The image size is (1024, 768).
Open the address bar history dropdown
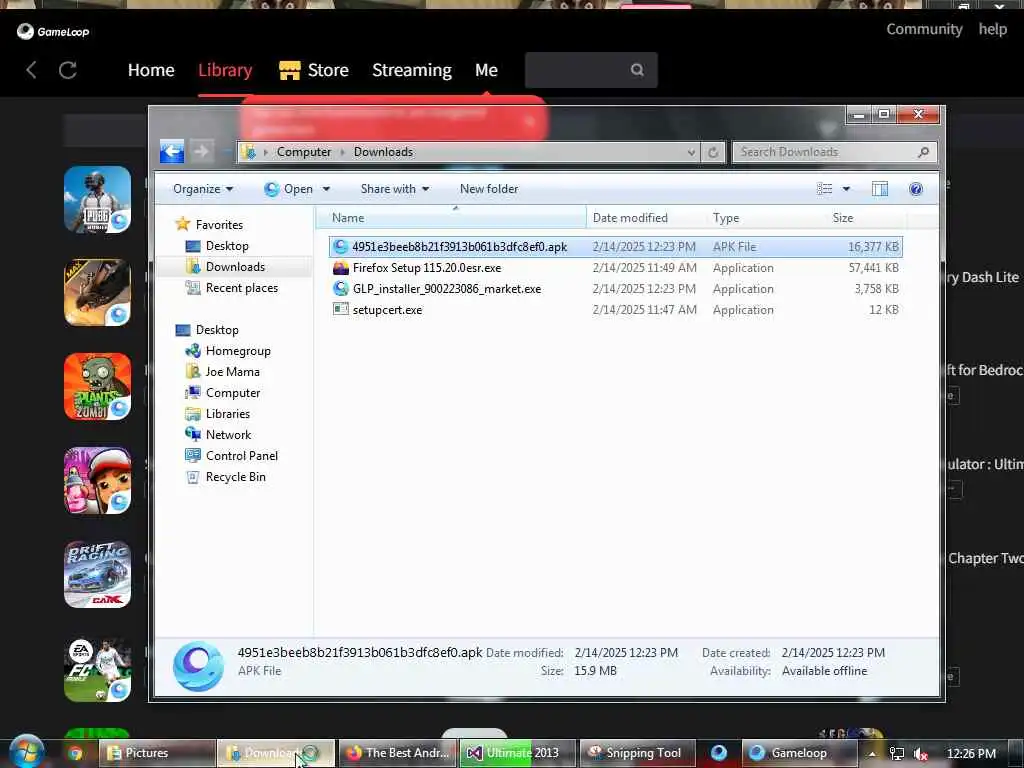point(691,152)
